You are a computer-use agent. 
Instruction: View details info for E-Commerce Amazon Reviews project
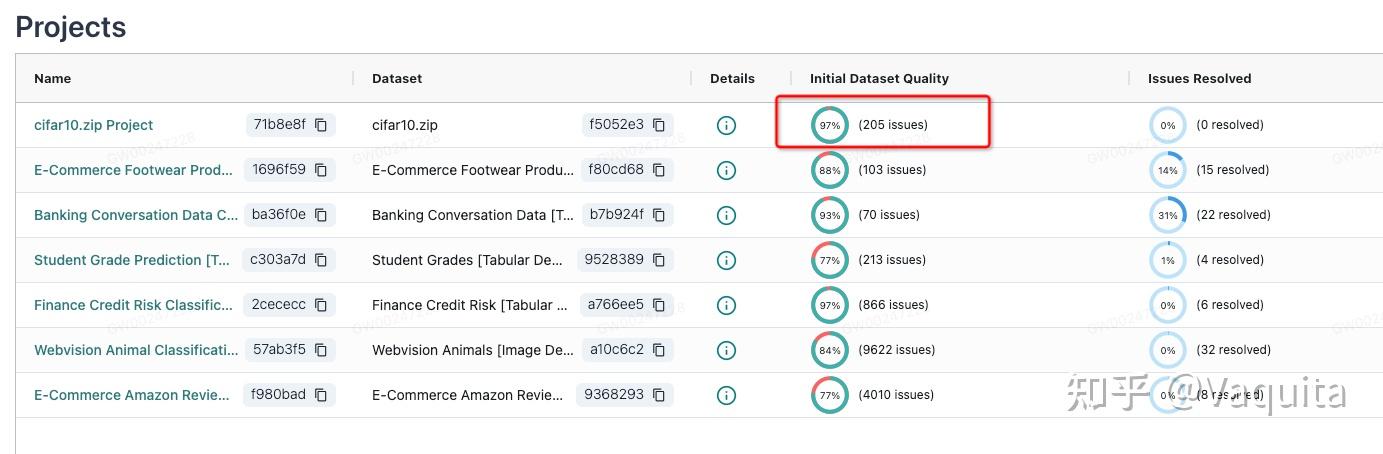(727, 395)
